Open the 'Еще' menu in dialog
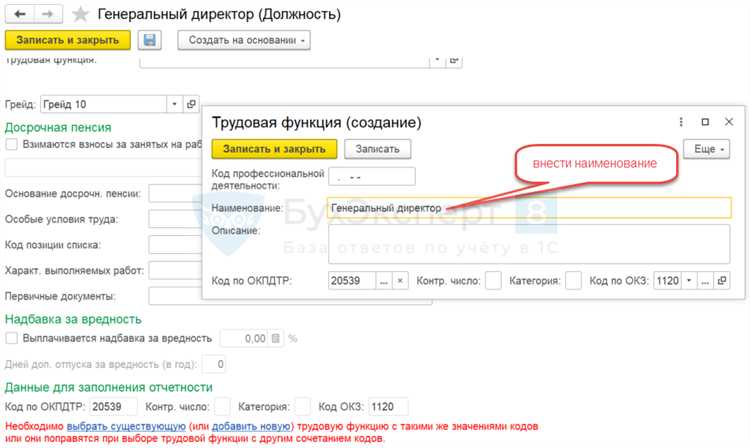750x448 pixels. (707, 148)
